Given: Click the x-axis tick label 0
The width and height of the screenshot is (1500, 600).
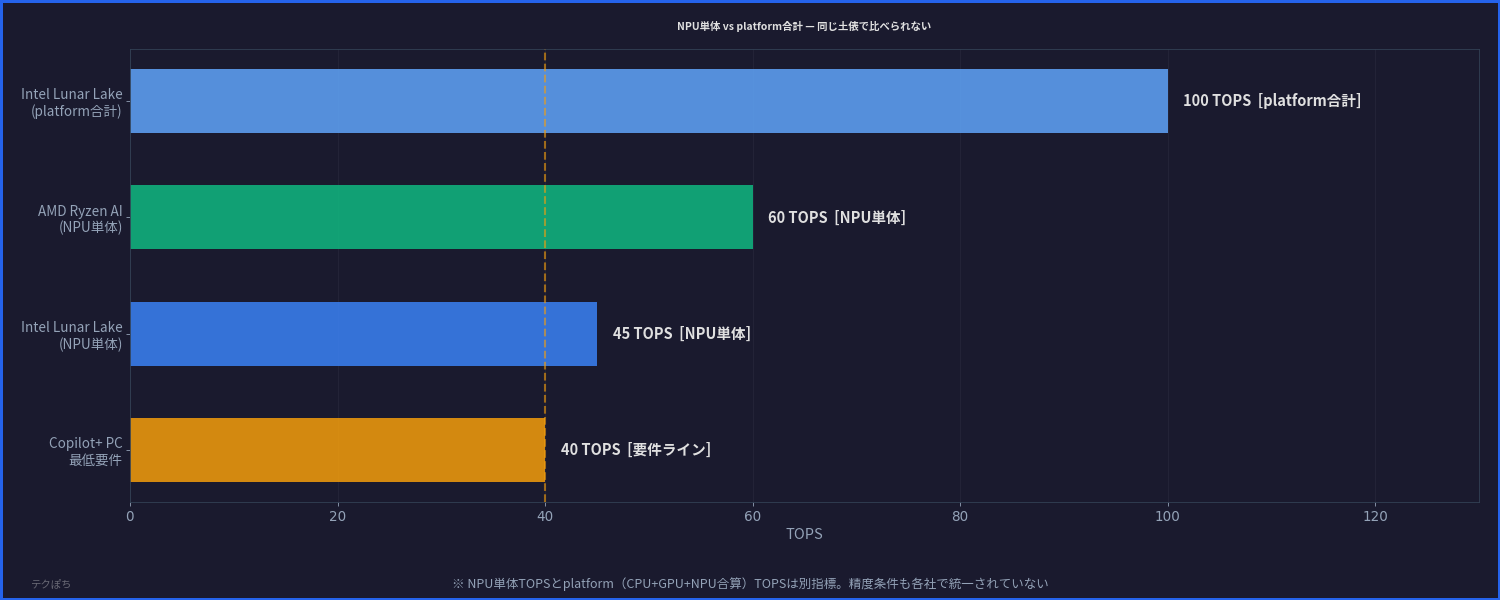Looking at the screenshot, I should click(130, 516).
